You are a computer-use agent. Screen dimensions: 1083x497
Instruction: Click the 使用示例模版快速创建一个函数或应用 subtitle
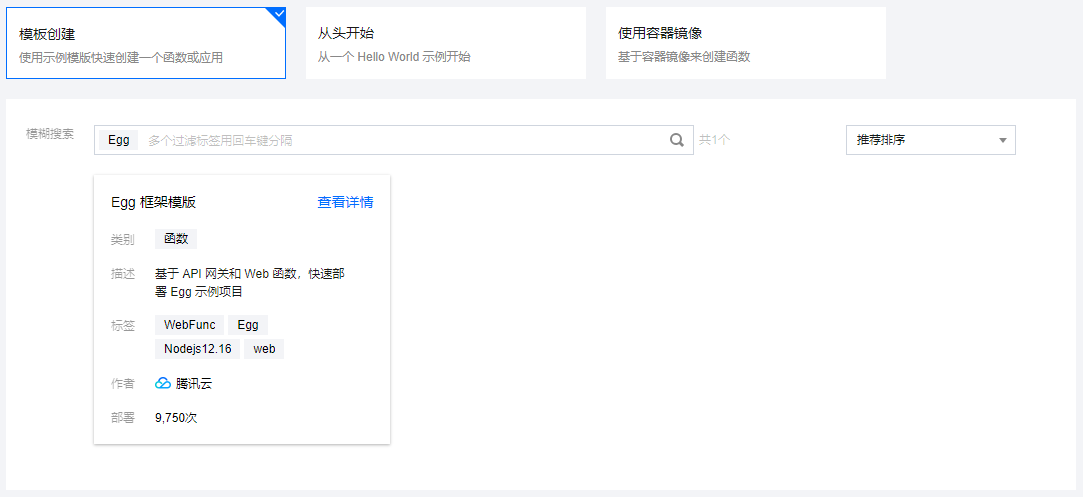(121, 57)
